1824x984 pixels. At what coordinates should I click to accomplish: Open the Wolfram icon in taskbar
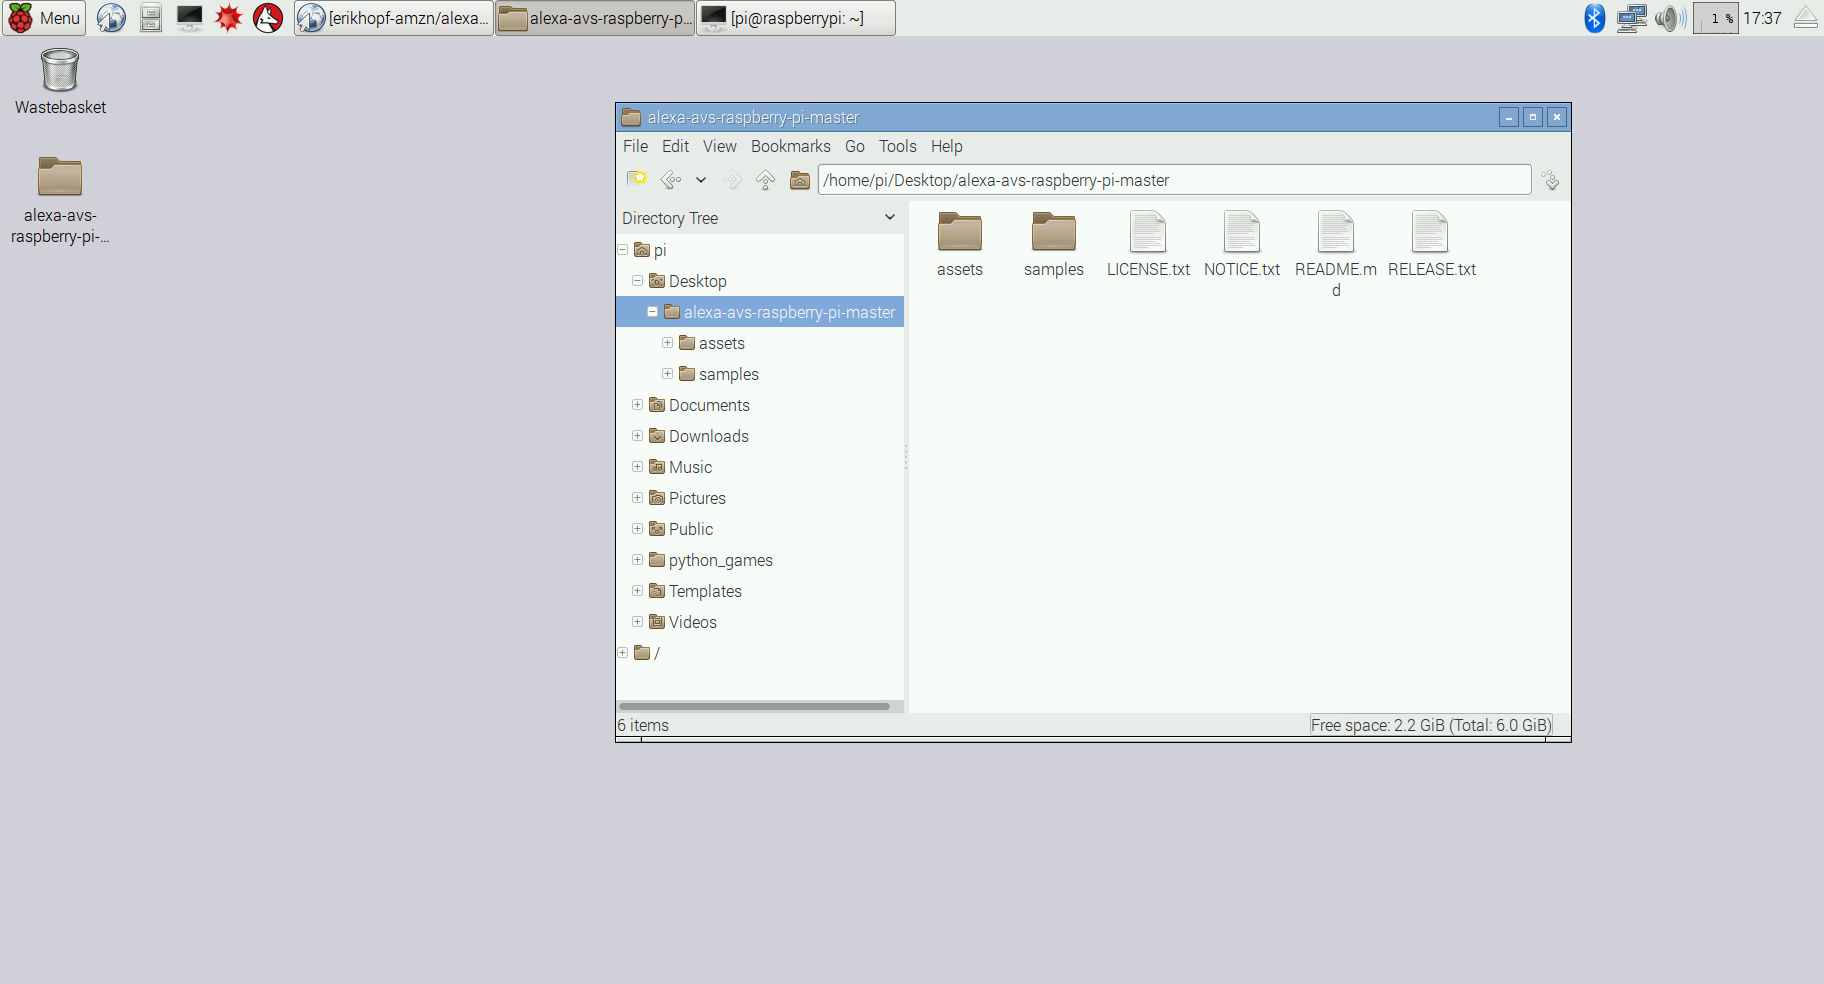click(268, 18)
